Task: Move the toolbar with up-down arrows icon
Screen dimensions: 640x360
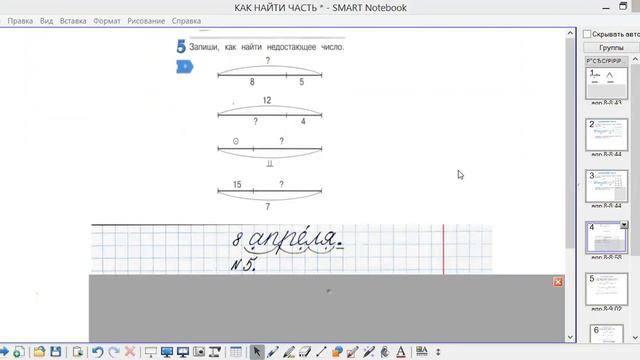Action: click(438, 351)
